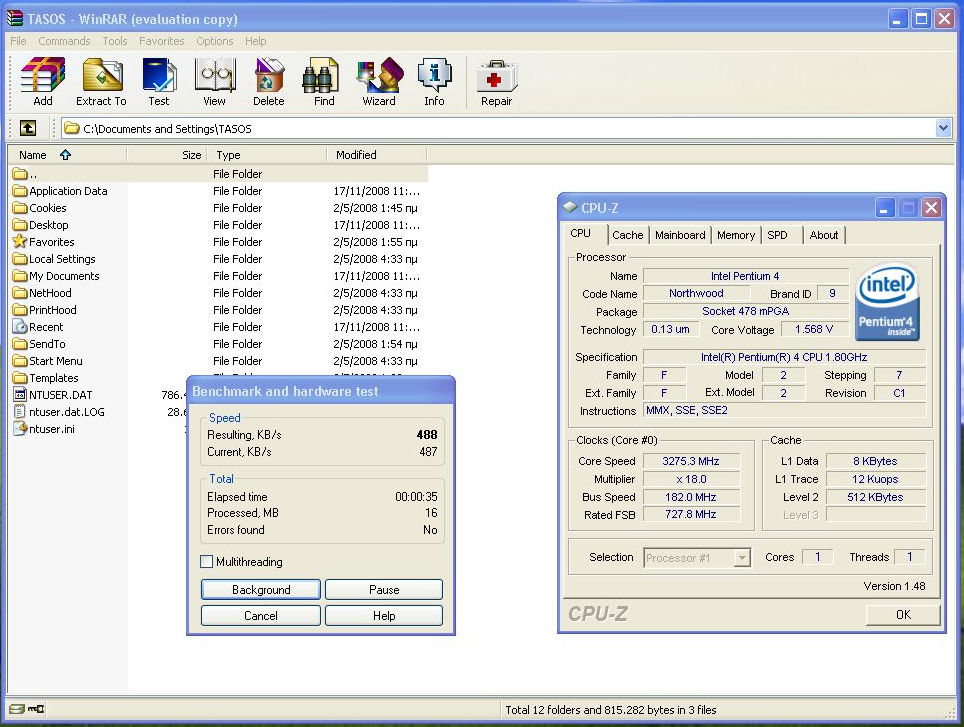Select the ntuser.ini file icon
This screenshot has width=964, height=727.
click(20, 428)
